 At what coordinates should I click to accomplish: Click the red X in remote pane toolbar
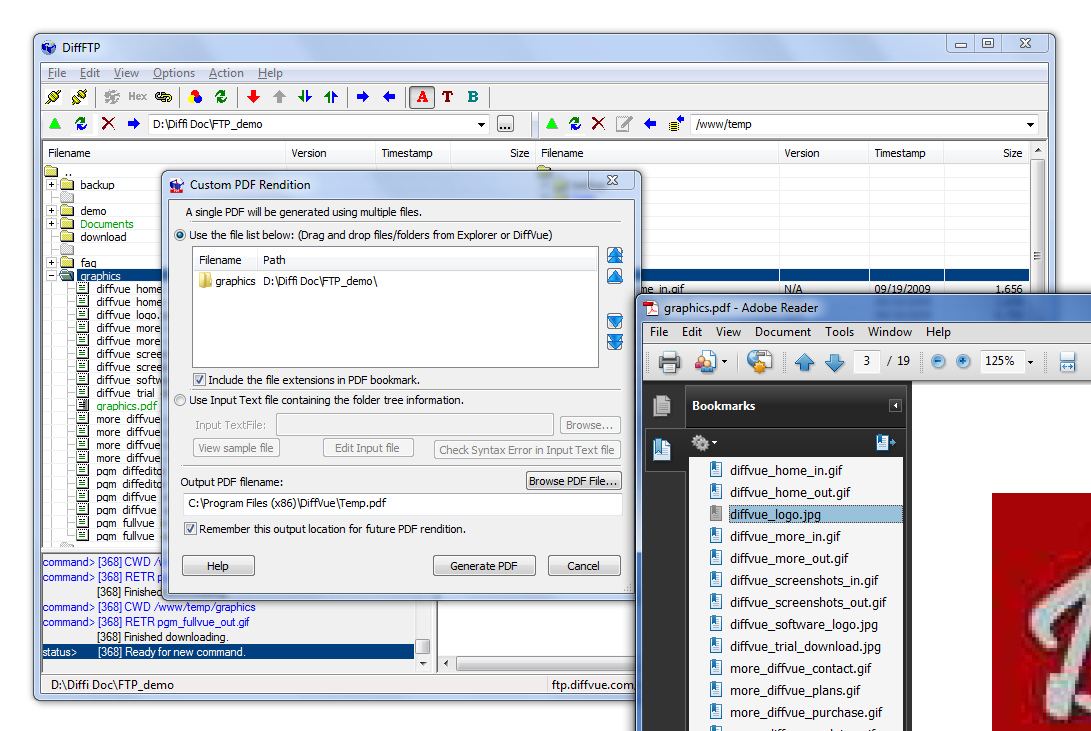(598, 124)
